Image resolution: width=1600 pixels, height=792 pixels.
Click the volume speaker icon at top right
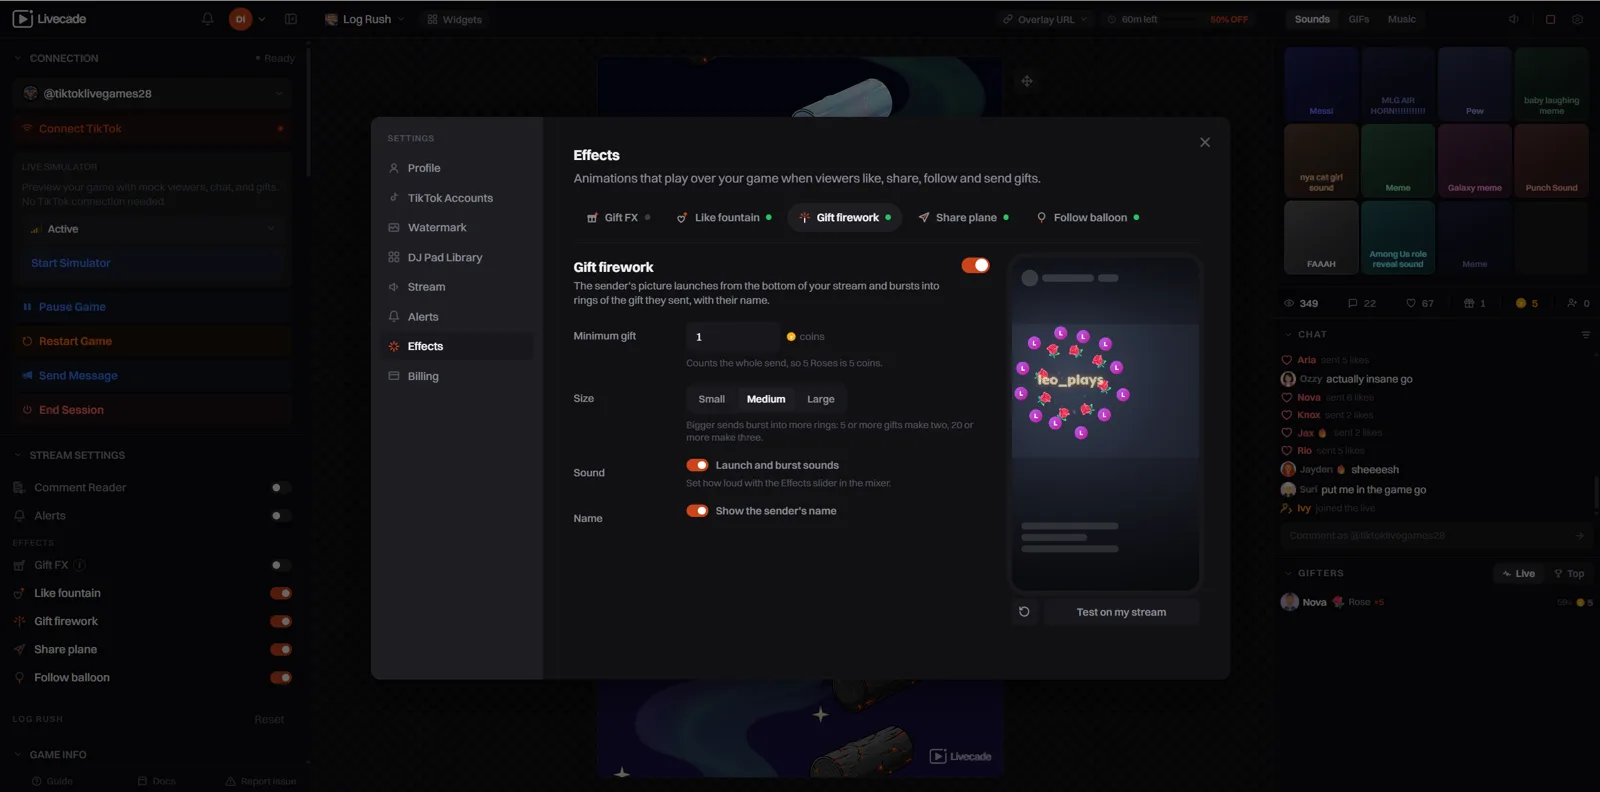click(x=1514, y=19)
